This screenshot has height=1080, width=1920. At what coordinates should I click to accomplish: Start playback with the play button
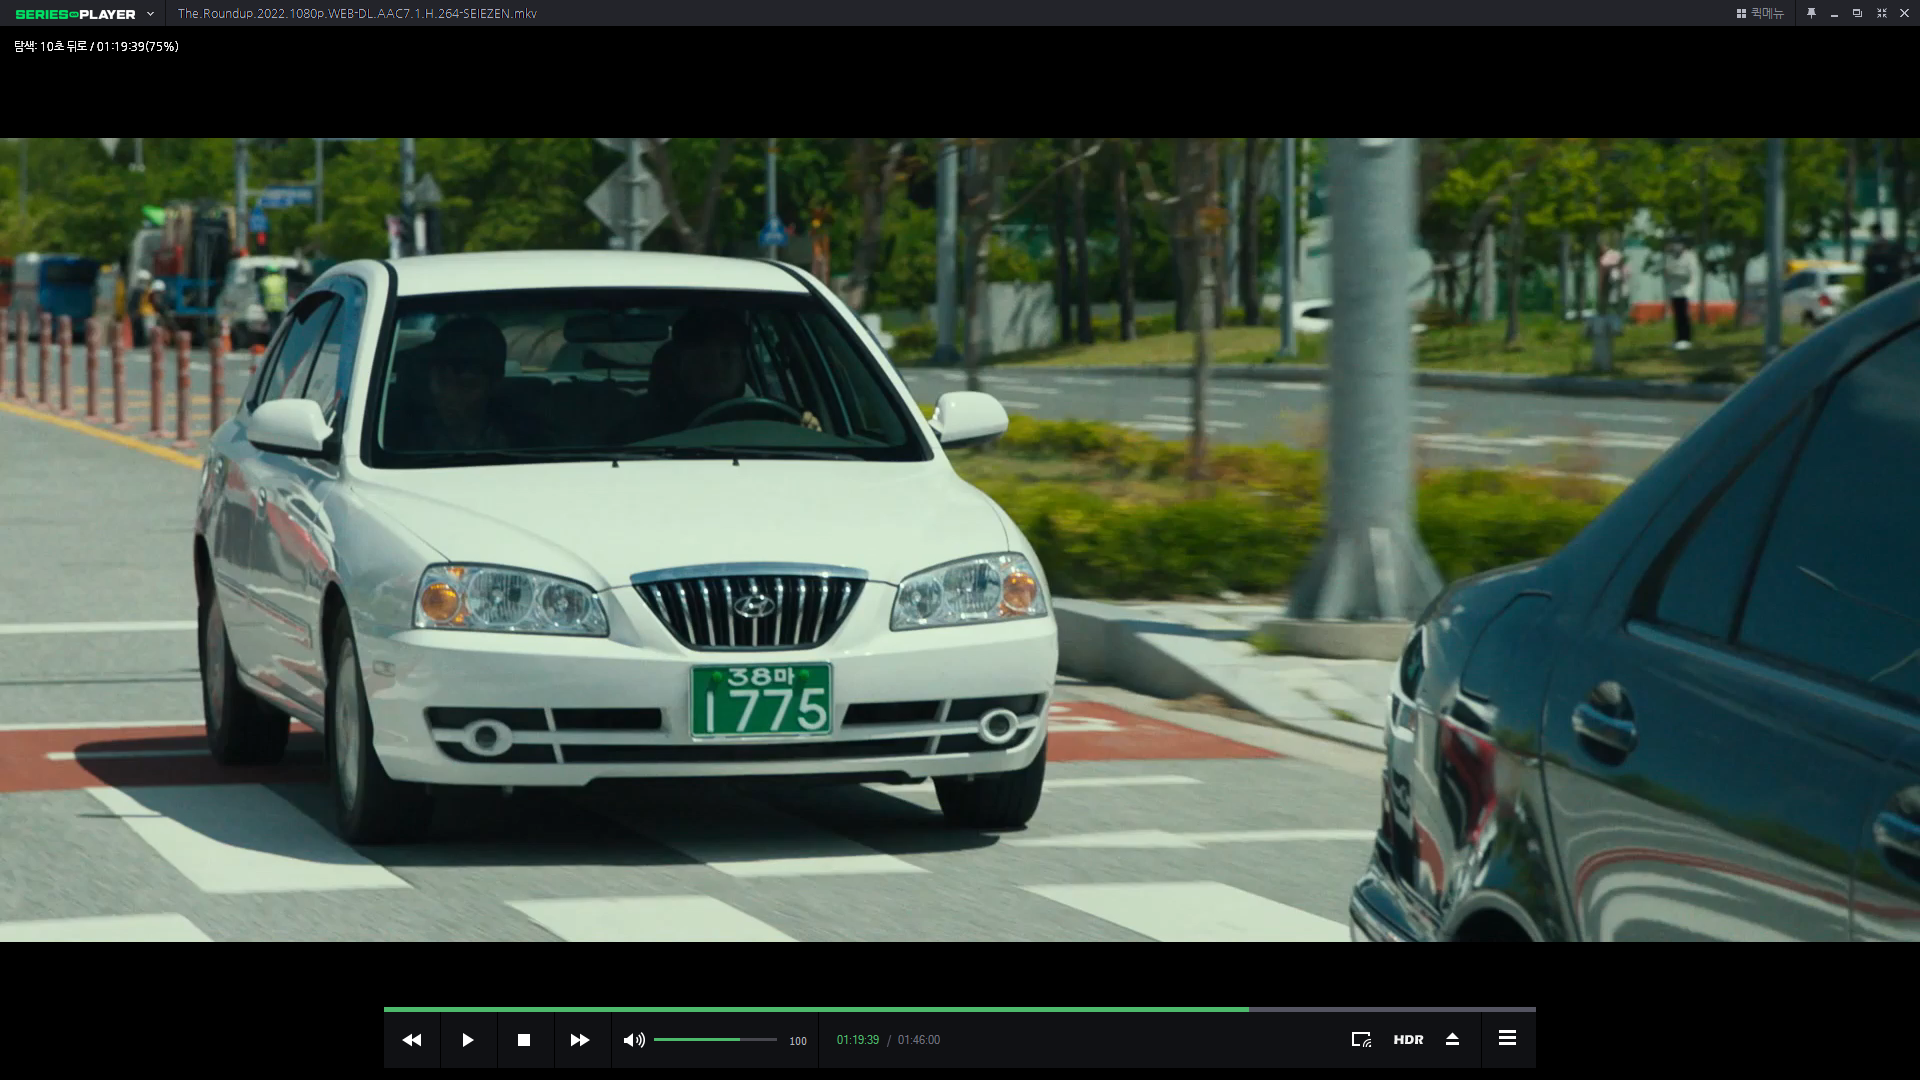tap(468, 1040)
